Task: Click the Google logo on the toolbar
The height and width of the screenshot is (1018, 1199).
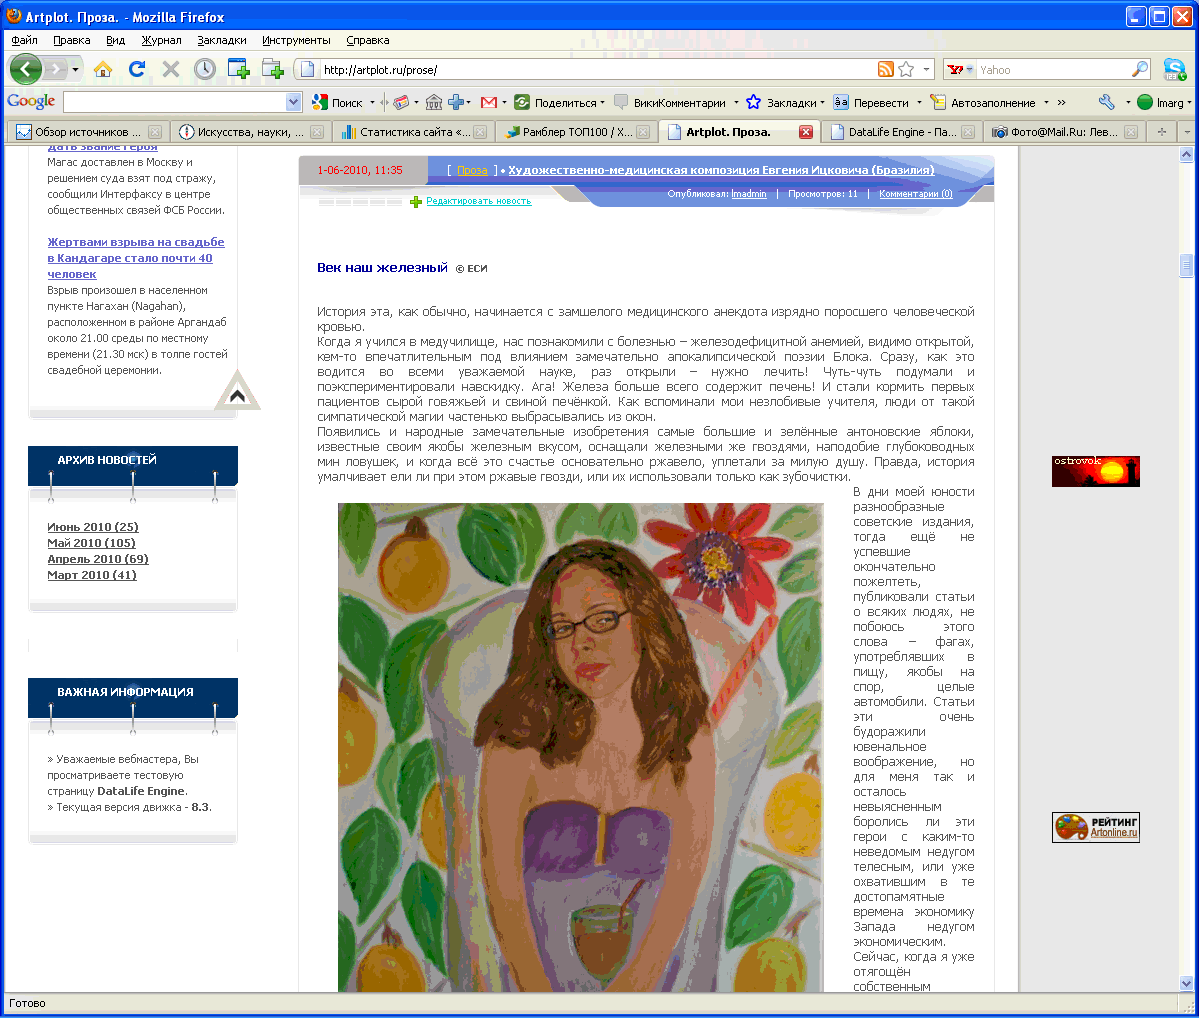Action: tap(31, 102)
